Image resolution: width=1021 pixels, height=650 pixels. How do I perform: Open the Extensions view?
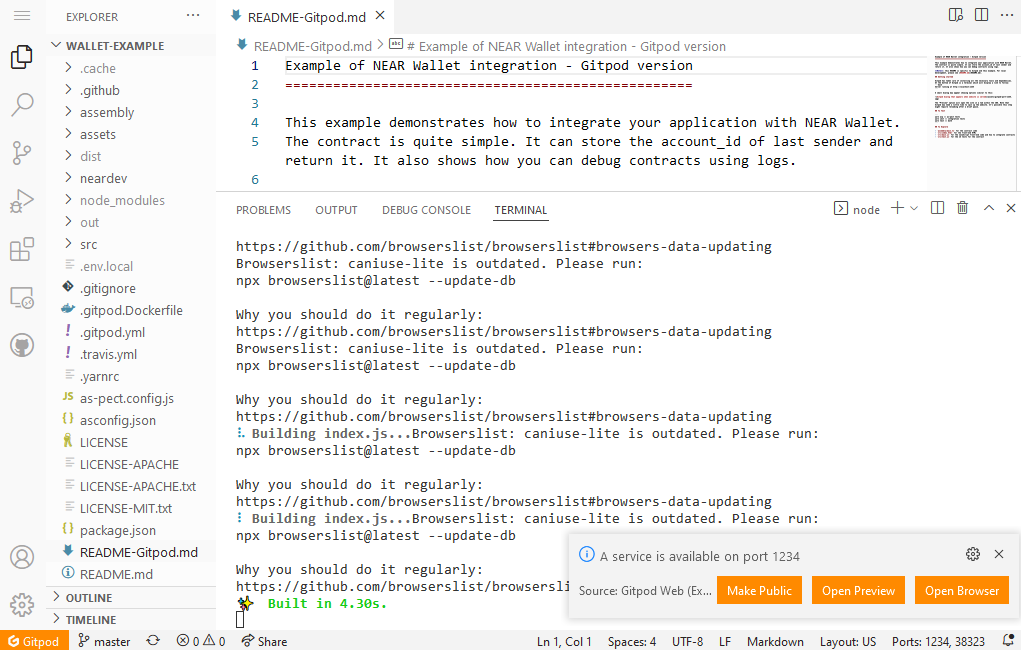pyautogui.click(x=22, y=249)
